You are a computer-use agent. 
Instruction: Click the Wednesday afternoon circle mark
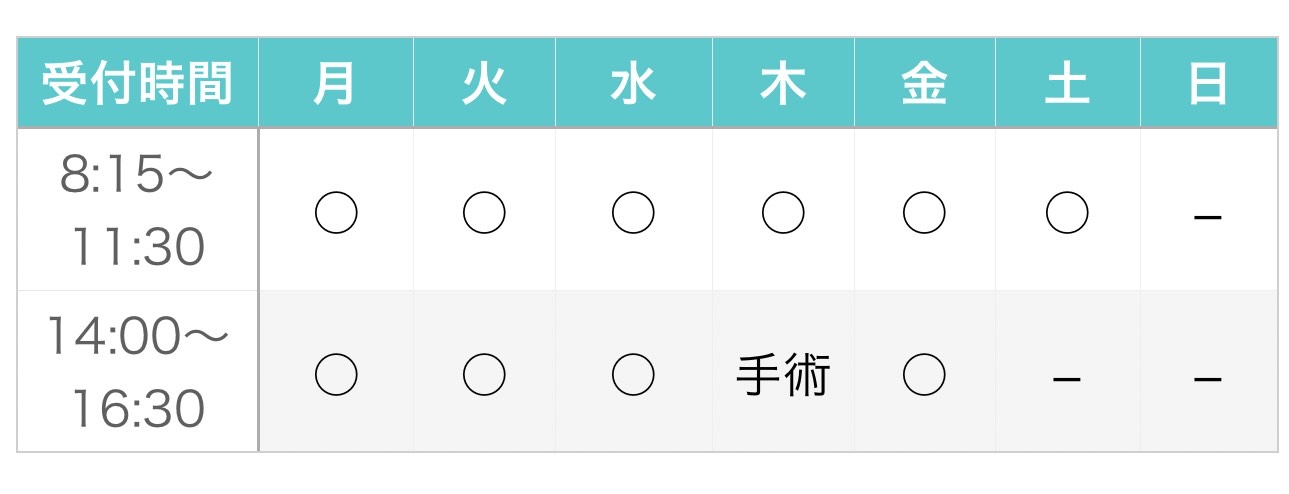click(633, 375)
